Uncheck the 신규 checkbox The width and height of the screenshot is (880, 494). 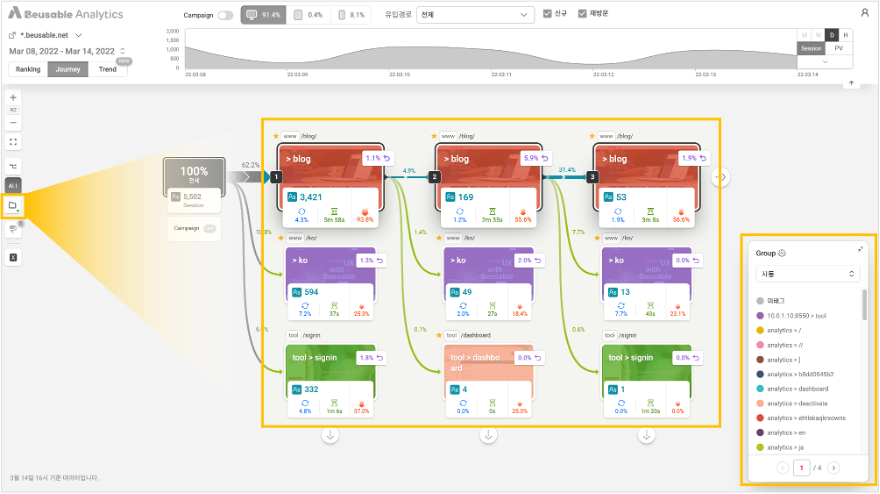pos(546,15)
